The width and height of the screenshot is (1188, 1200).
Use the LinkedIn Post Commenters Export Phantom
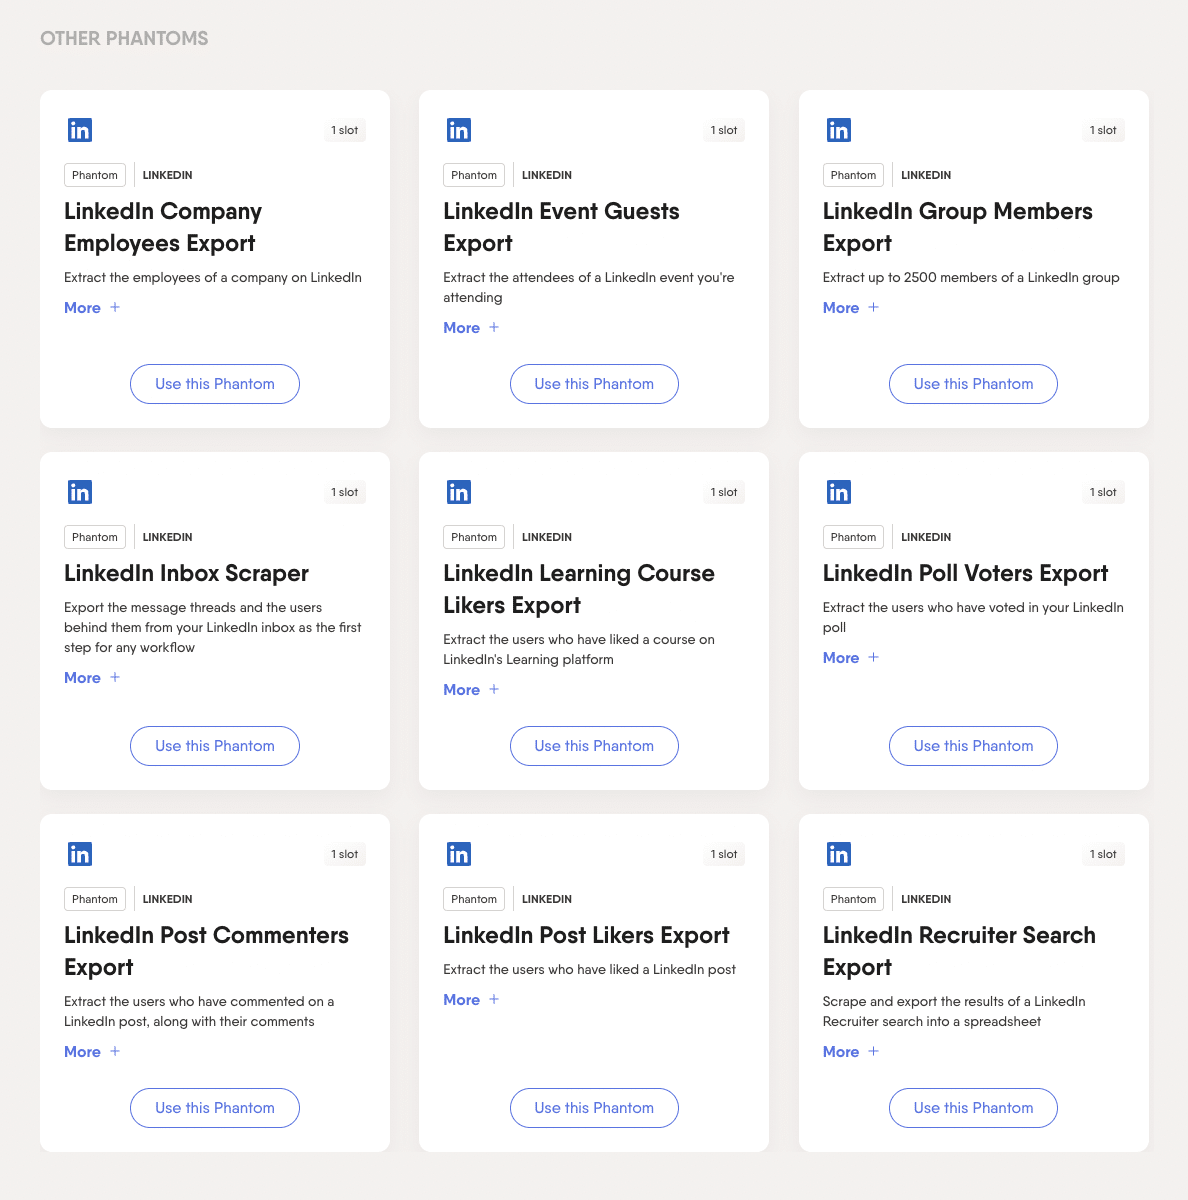point(214,1107)
